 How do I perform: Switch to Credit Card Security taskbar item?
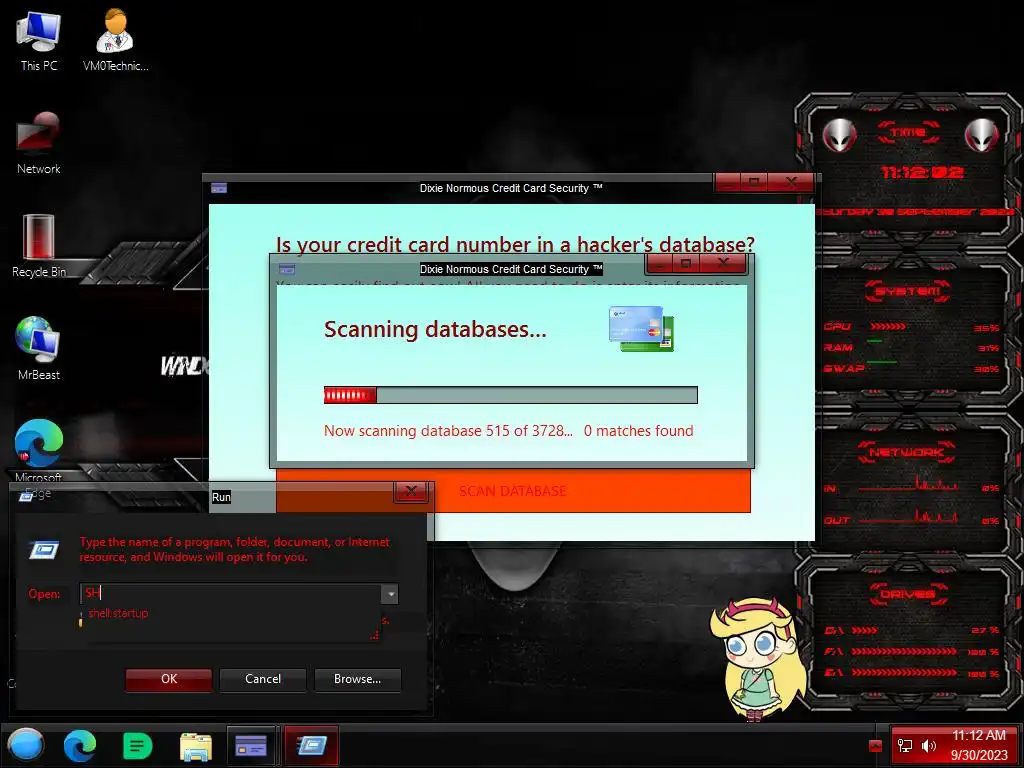[x=251, y=745]
